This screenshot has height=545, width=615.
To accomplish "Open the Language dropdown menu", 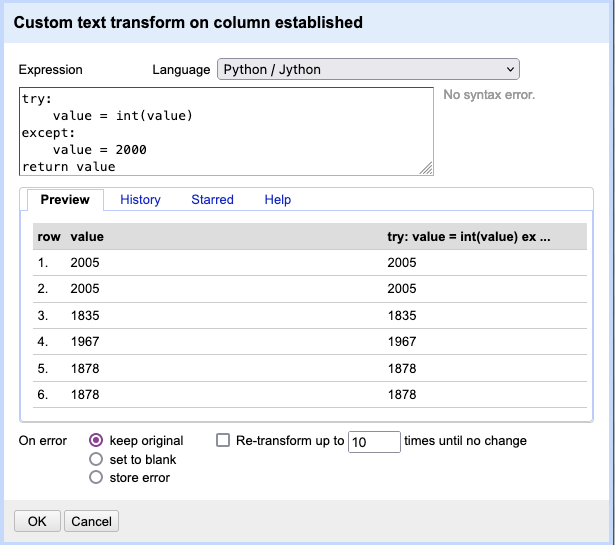I will pos(368,69).
